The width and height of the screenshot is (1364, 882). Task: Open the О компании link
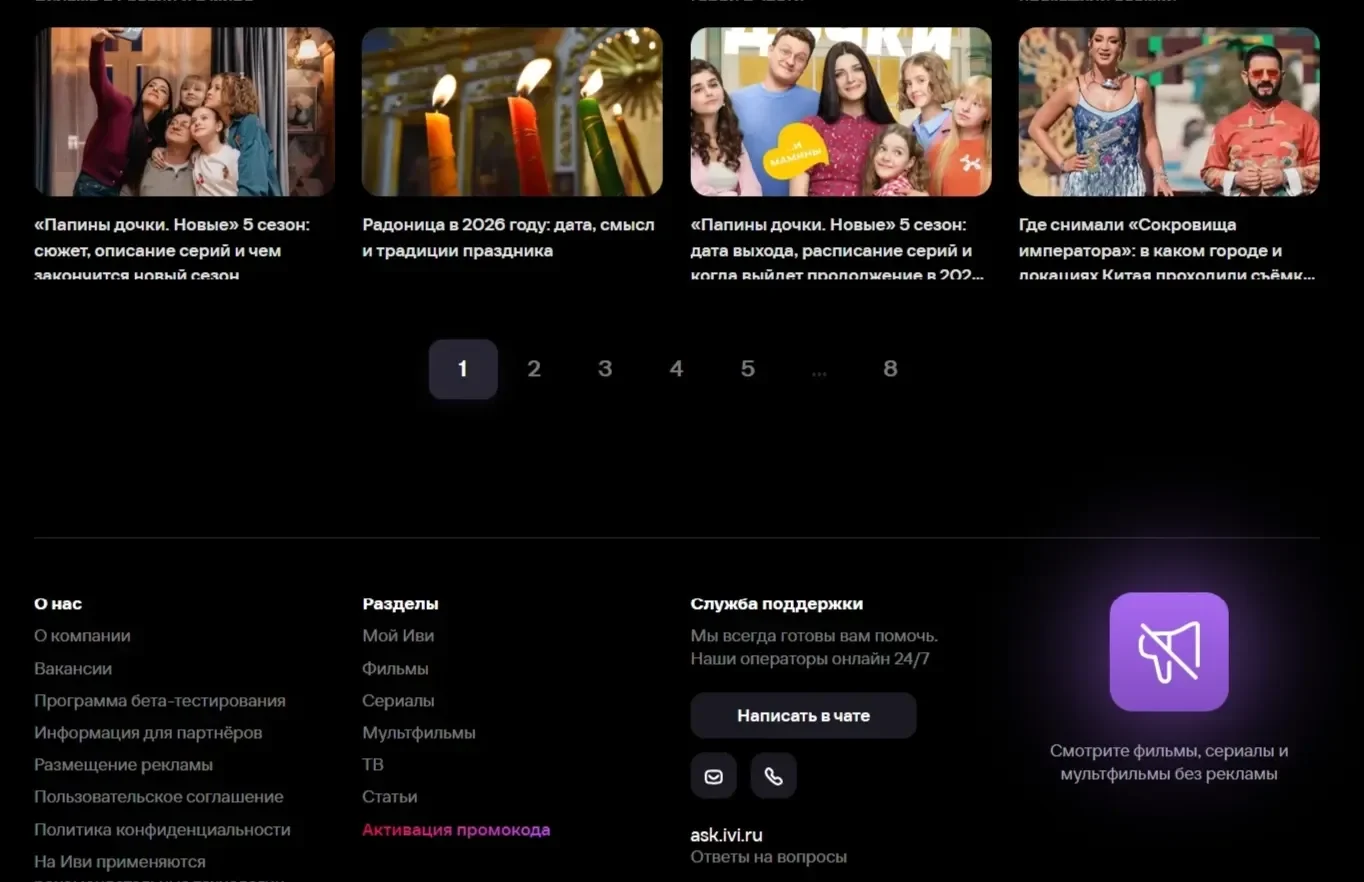[x=82, y=636]
